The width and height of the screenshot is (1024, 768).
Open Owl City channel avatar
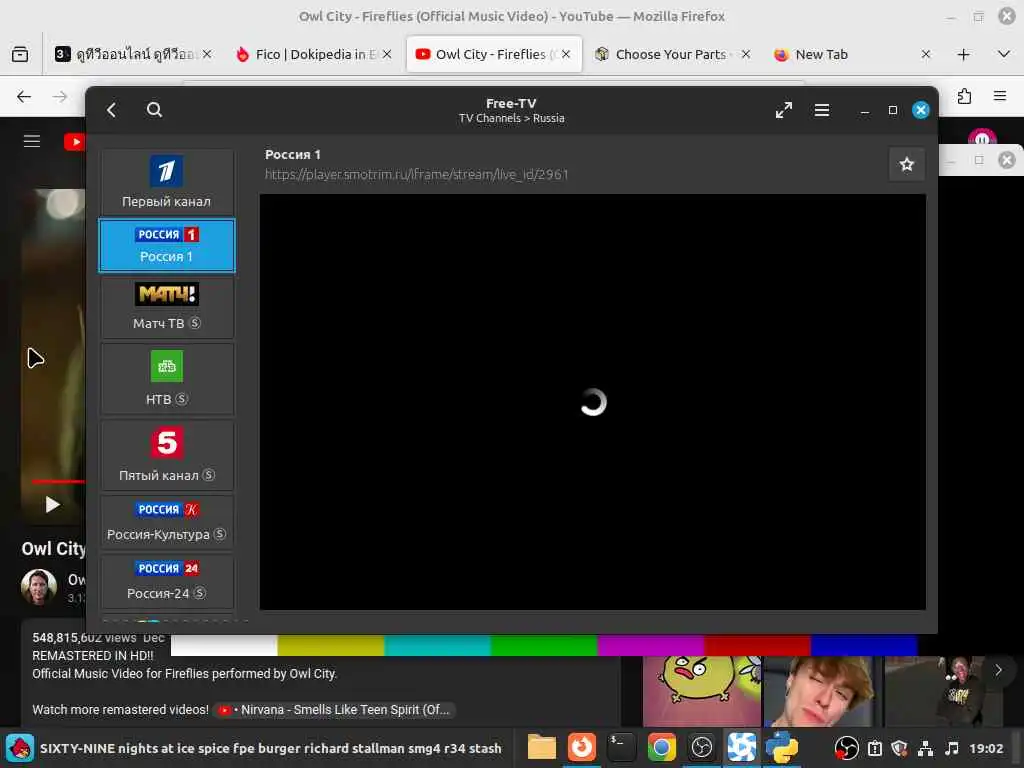[x=39, y=586]
